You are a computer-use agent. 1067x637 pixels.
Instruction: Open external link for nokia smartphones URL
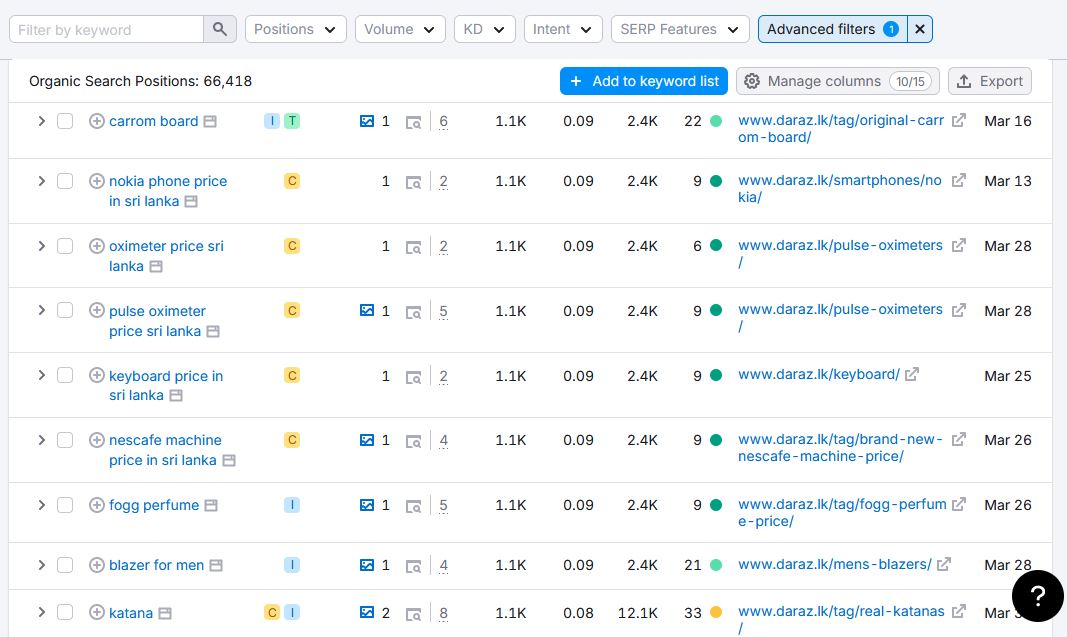pyautogui.click(x=958, y=181)
